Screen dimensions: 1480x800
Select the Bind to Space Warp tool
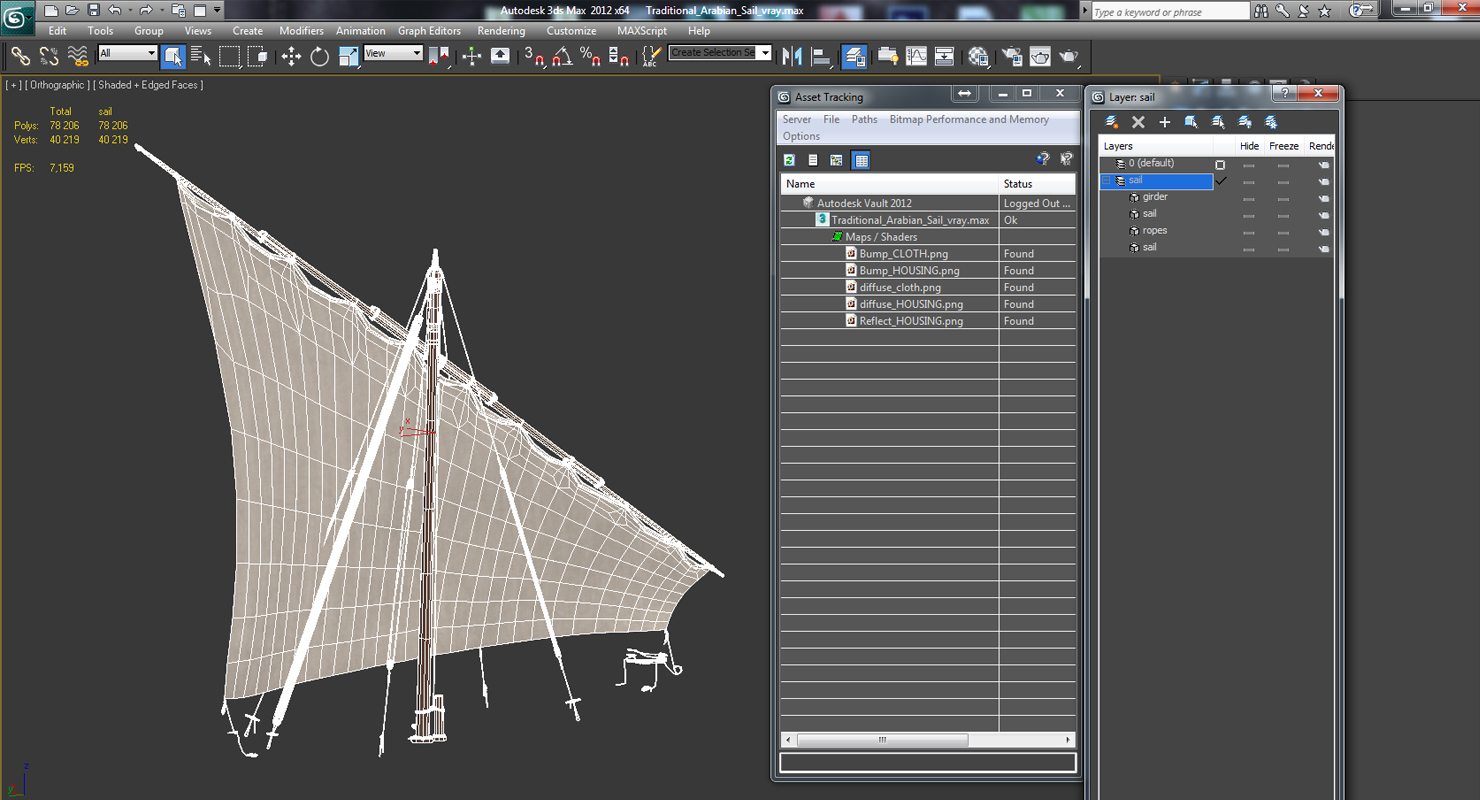[77, 56]
